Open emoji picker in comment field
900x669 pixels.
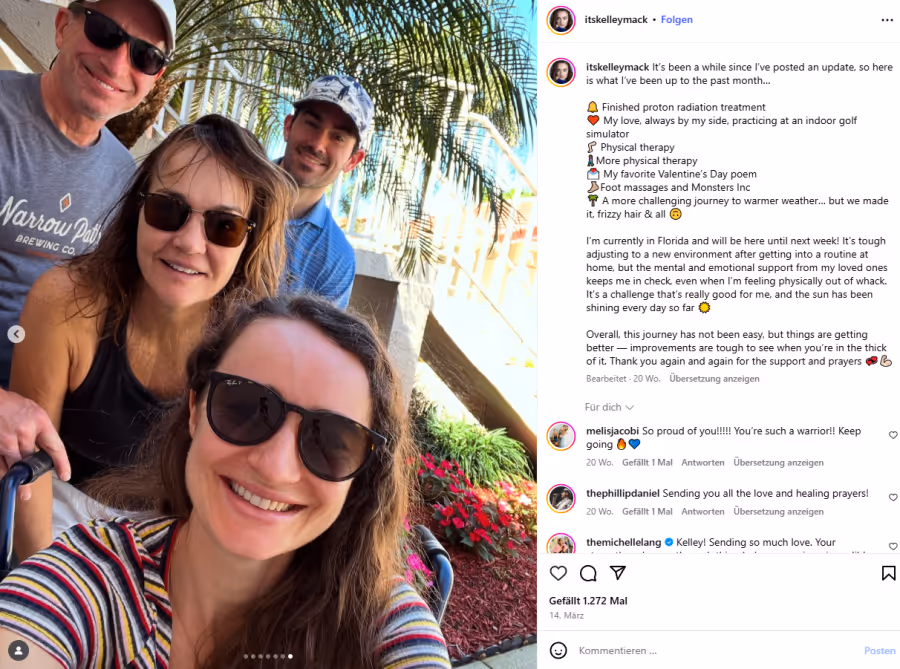pyautogui.click(x=558, y=650)
